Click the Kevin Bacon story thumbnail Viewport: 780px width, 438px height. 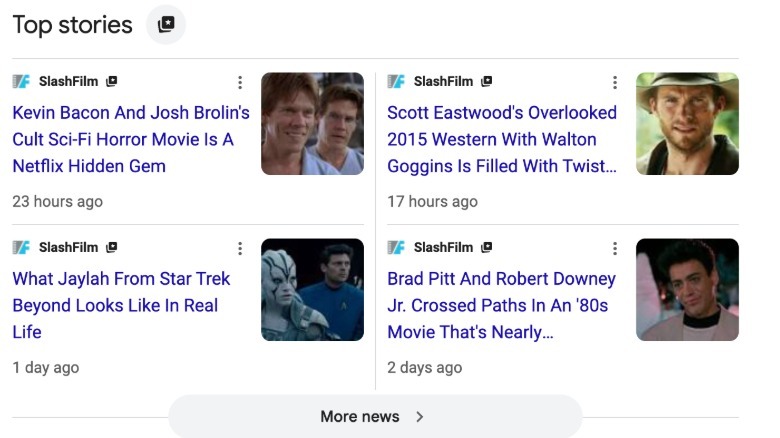tap(312, 124)
